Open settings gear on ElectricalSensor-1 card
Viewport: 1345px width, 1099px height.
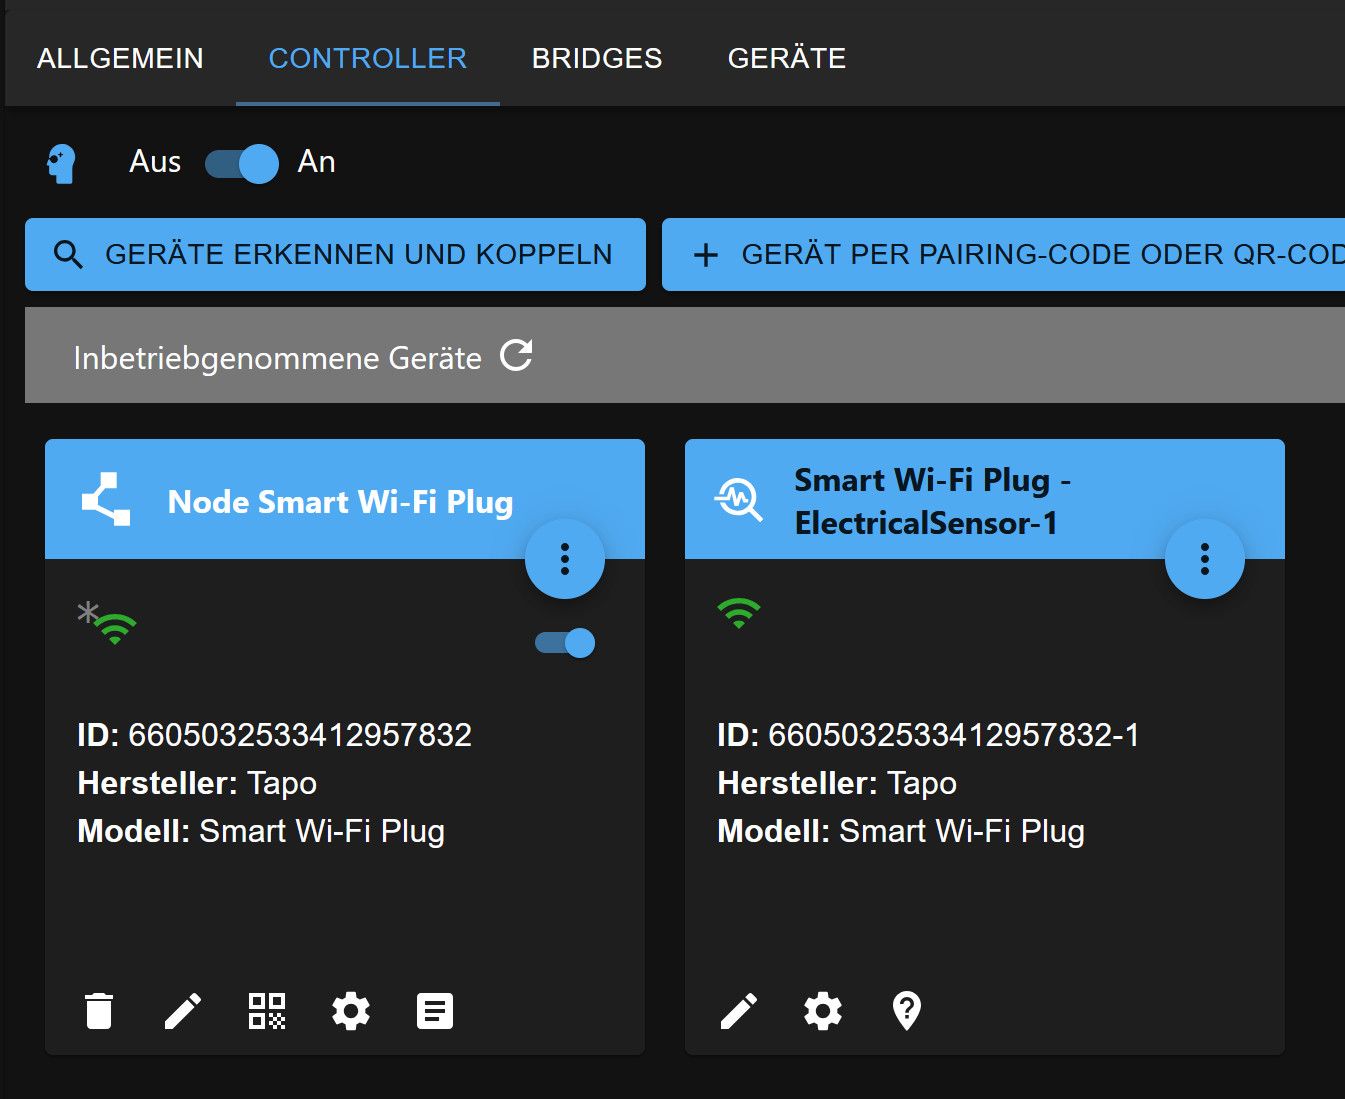pyautogui.click(x=823, y=1011)
